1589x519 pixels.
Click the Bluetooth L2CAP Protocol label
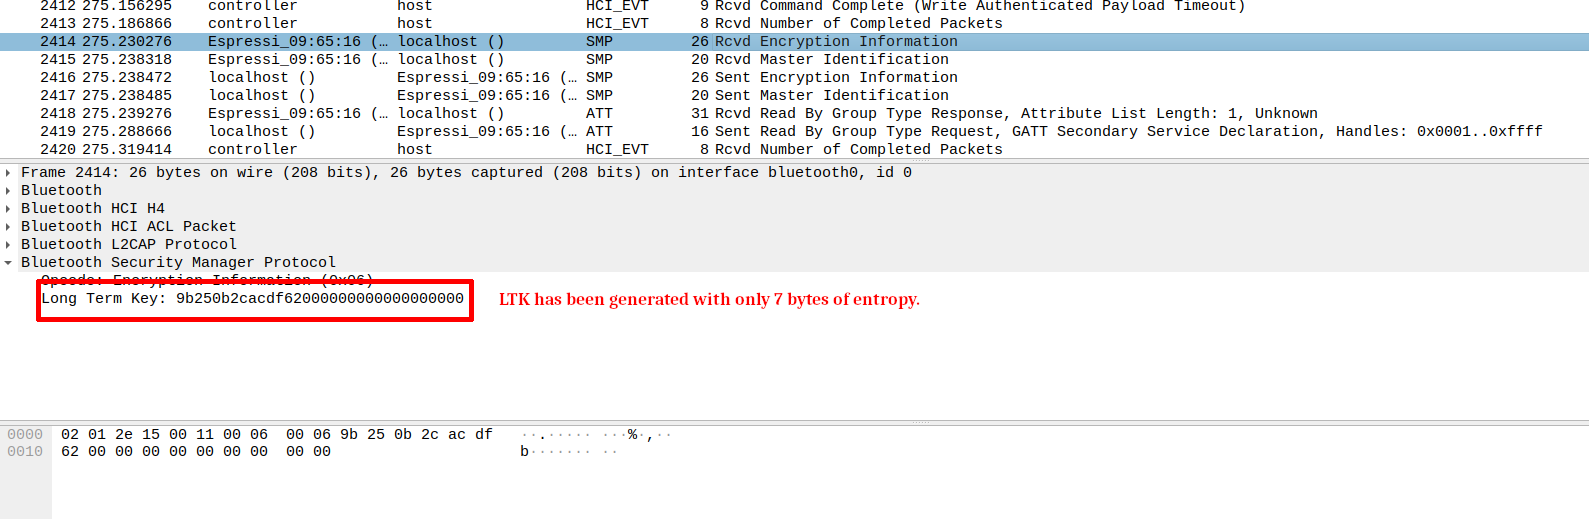point(129,245)
